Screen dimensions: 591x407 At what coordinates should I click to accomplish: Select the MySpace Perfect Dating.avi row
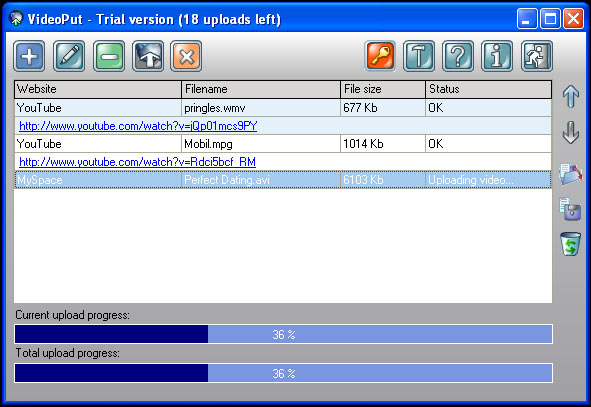(283, 180)
